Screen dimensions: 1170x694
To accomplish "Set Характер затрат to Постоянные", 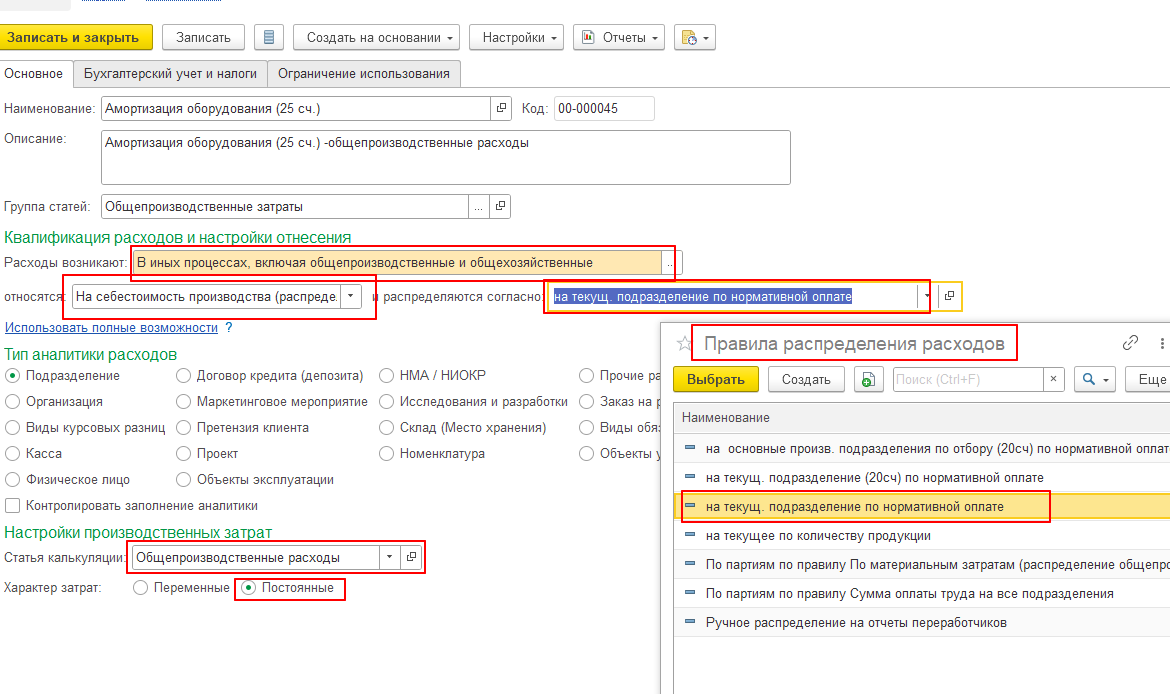I will [248, 588].
